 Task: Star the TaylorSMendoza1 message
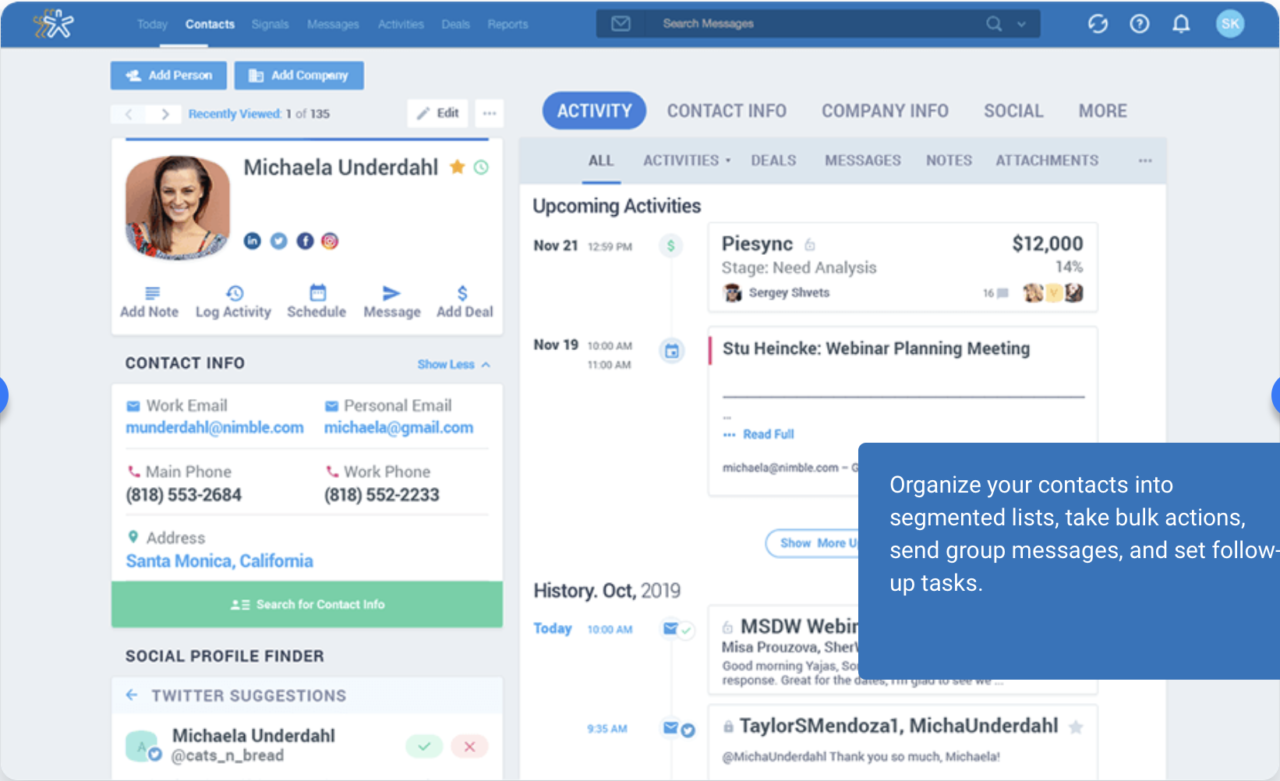1076,727
